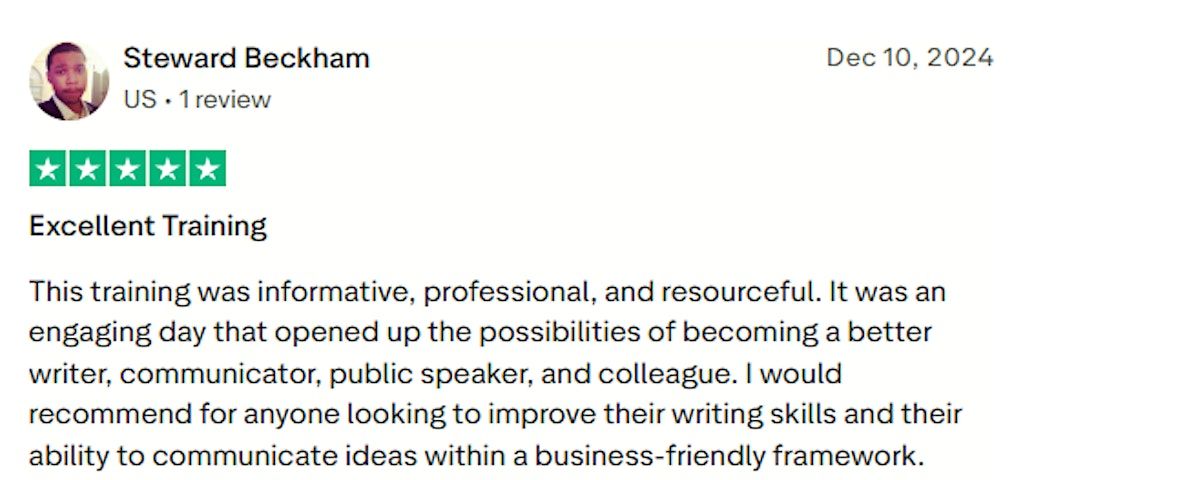Click the dot separator after "US"
This screenshot has width=1200, height=480.
[x=167, y=100]
